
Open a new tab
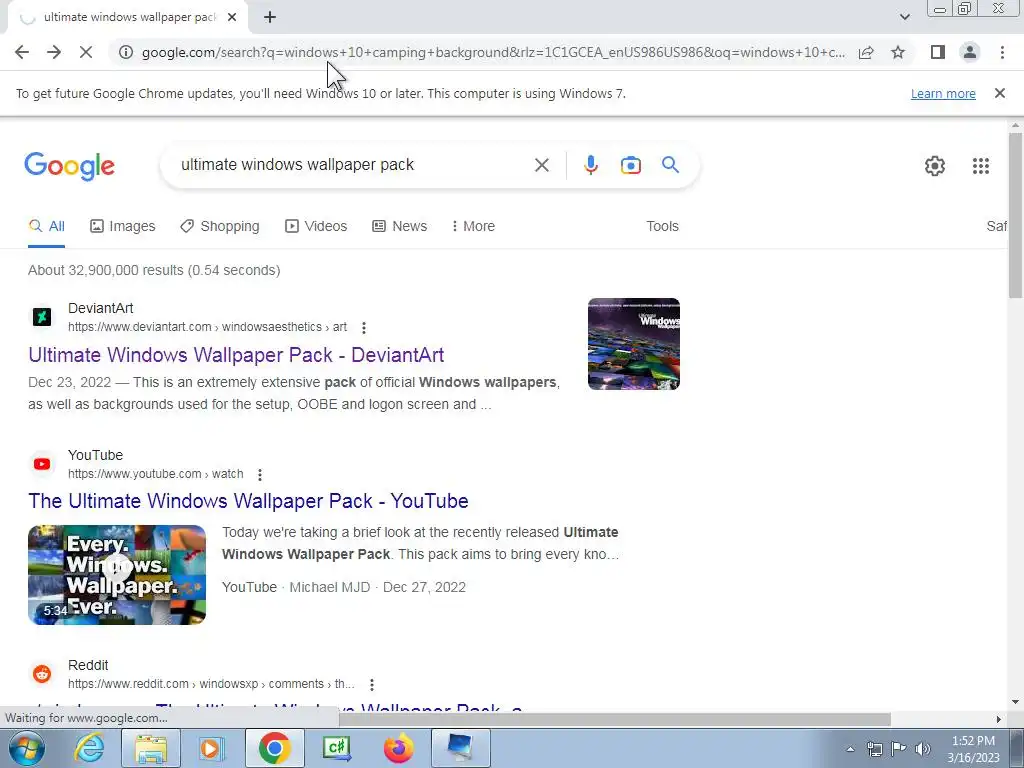[270, 17]
